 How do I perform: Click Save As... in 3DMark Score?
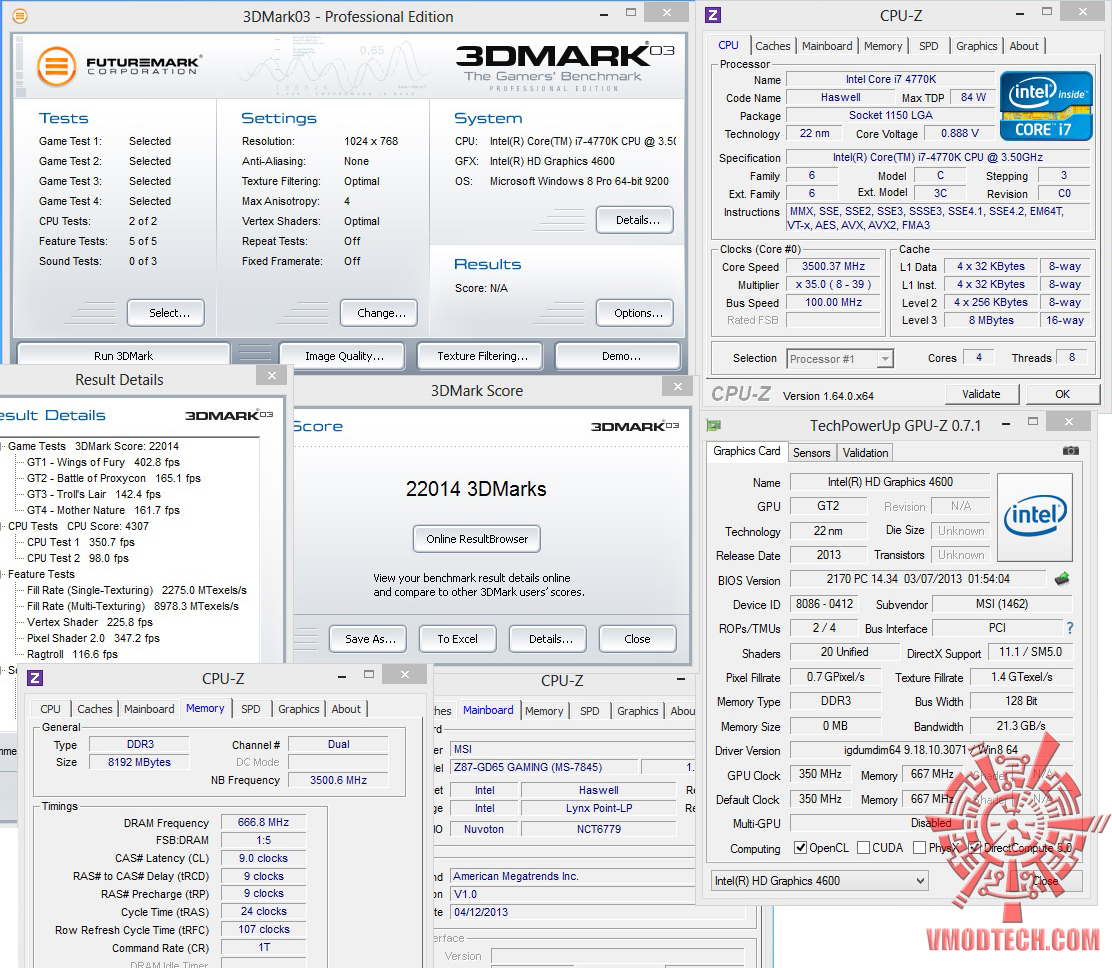pyautogui.click(x=368, y=639)
